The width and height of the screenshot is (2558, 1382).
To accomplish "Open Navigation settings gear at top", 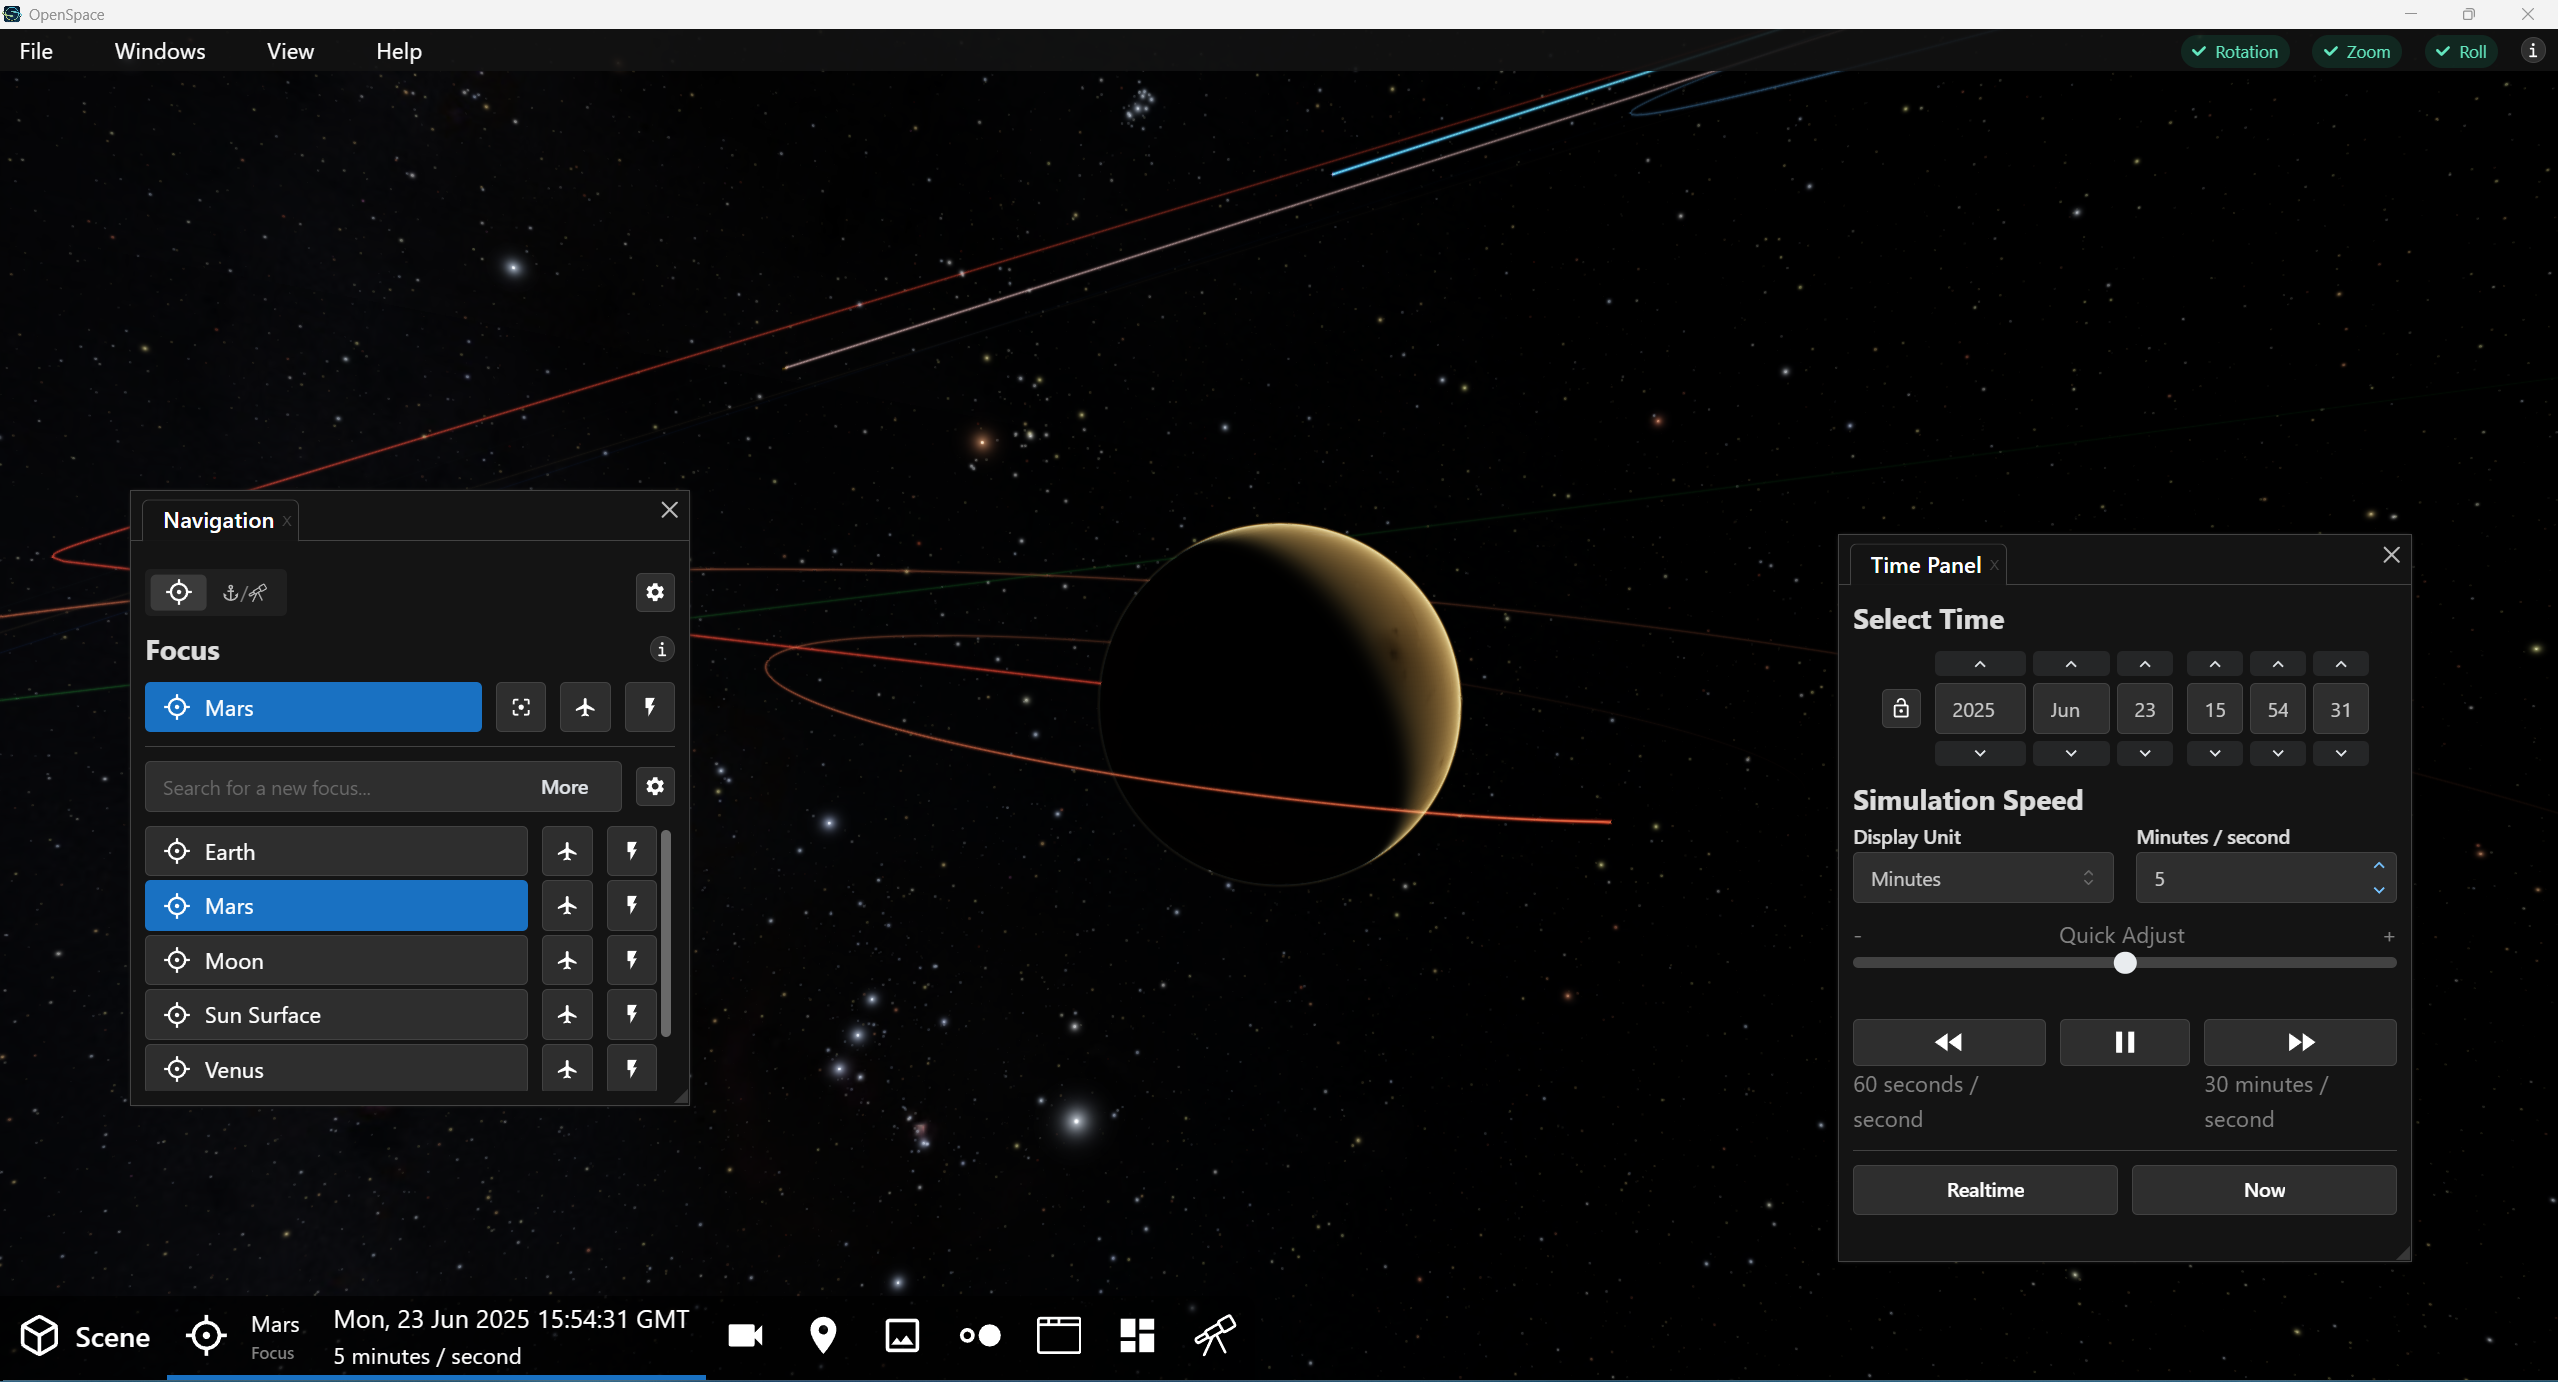I will click(x=655, y=593).
